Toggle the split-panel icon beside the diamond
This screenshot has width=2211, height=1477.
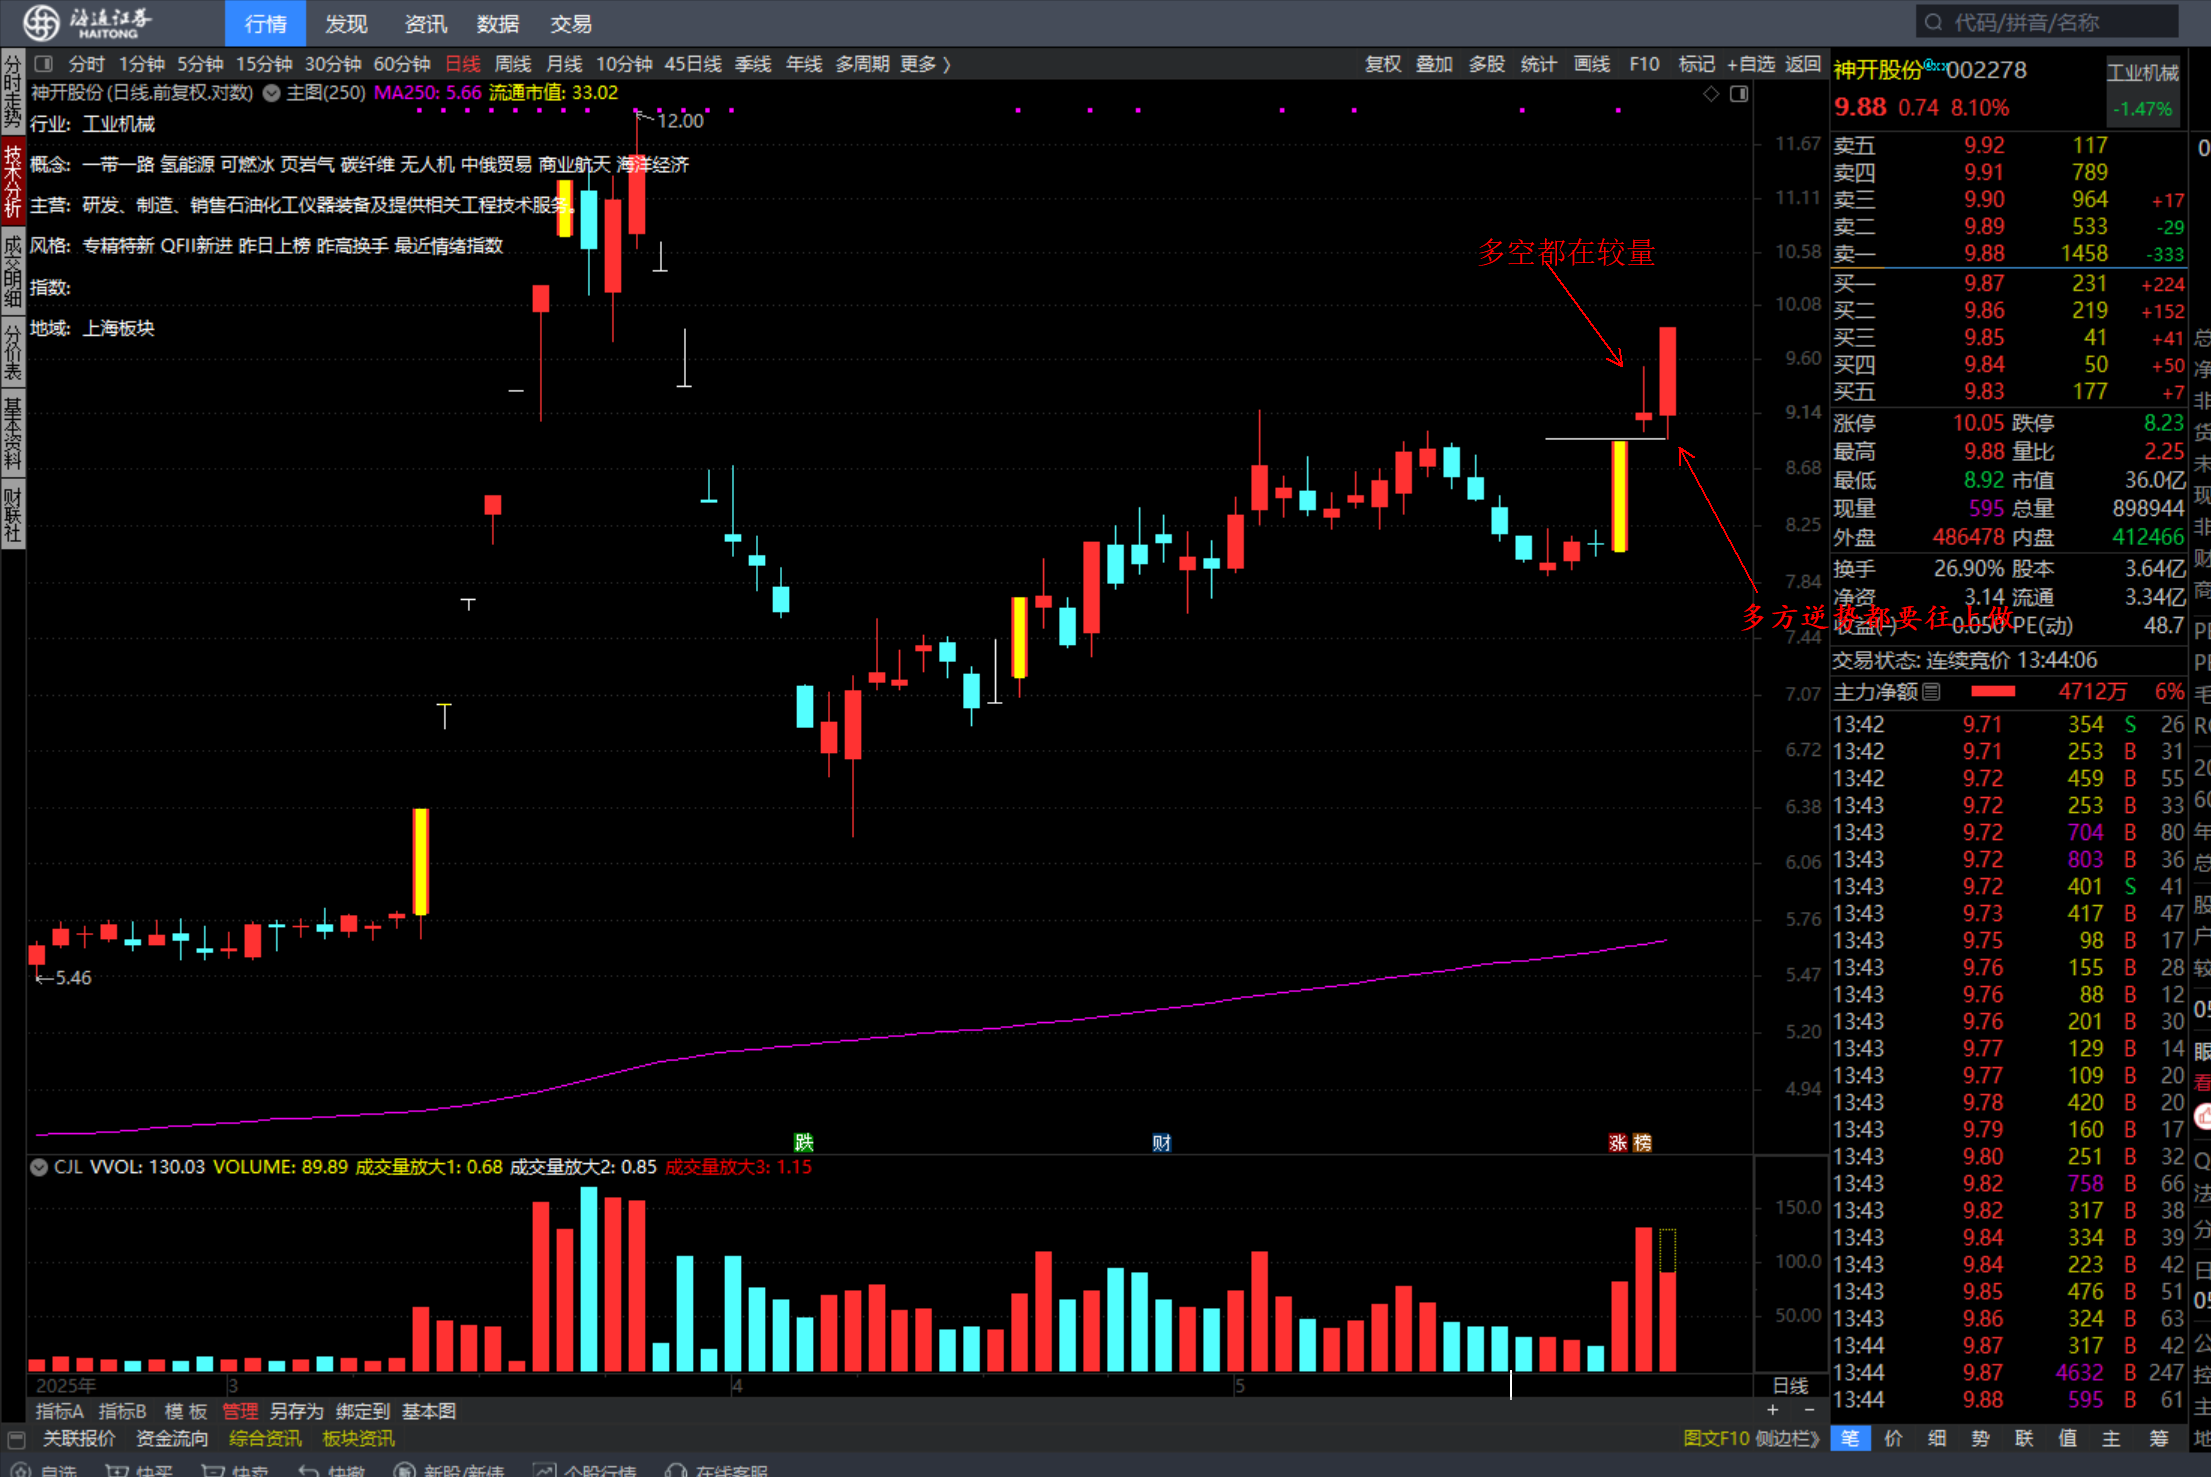point(1739,93)
